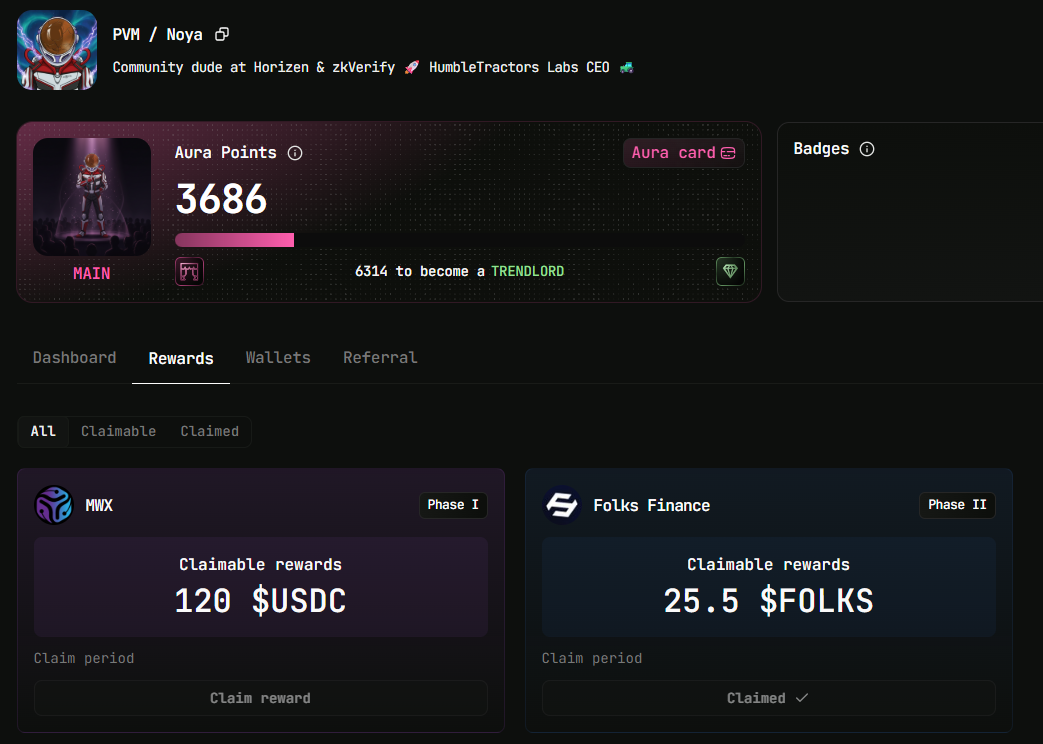
Task: Click the Phase I badge
Action: point(453,505)
